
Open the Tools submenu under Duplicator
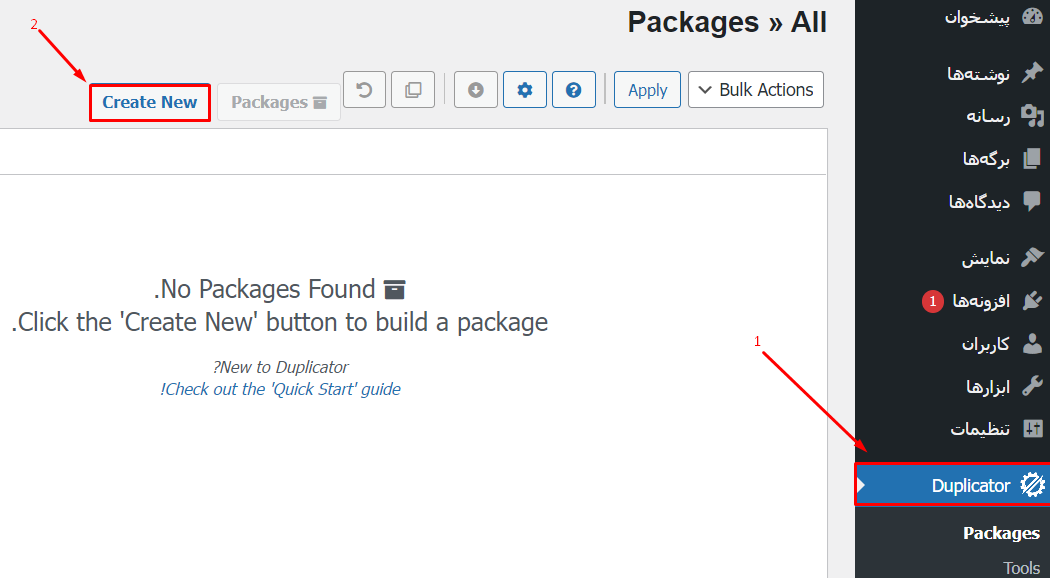point(1021,568)
